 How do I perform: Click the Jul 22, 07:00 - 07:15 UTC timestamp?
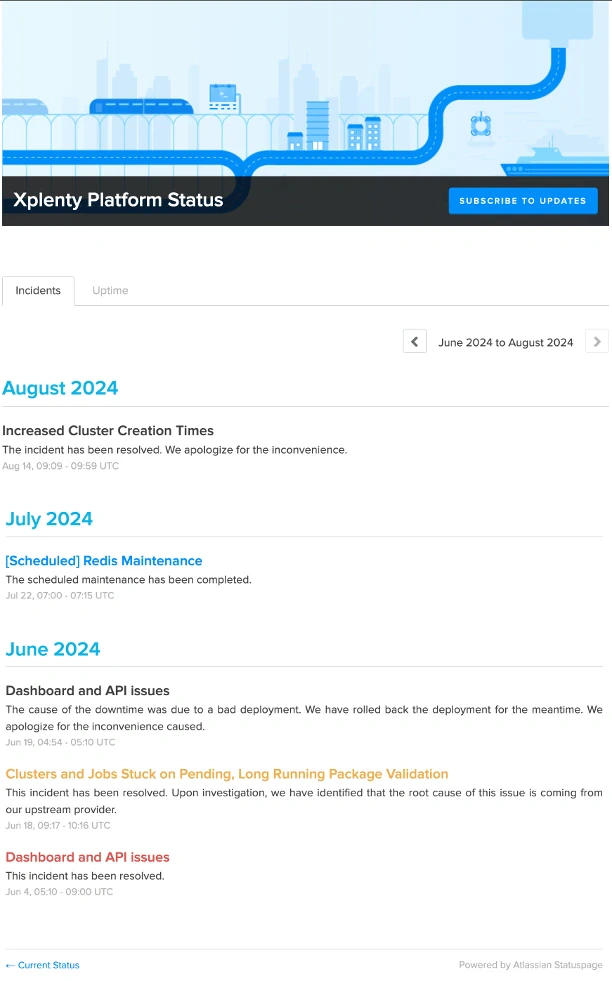pos(59,596)
